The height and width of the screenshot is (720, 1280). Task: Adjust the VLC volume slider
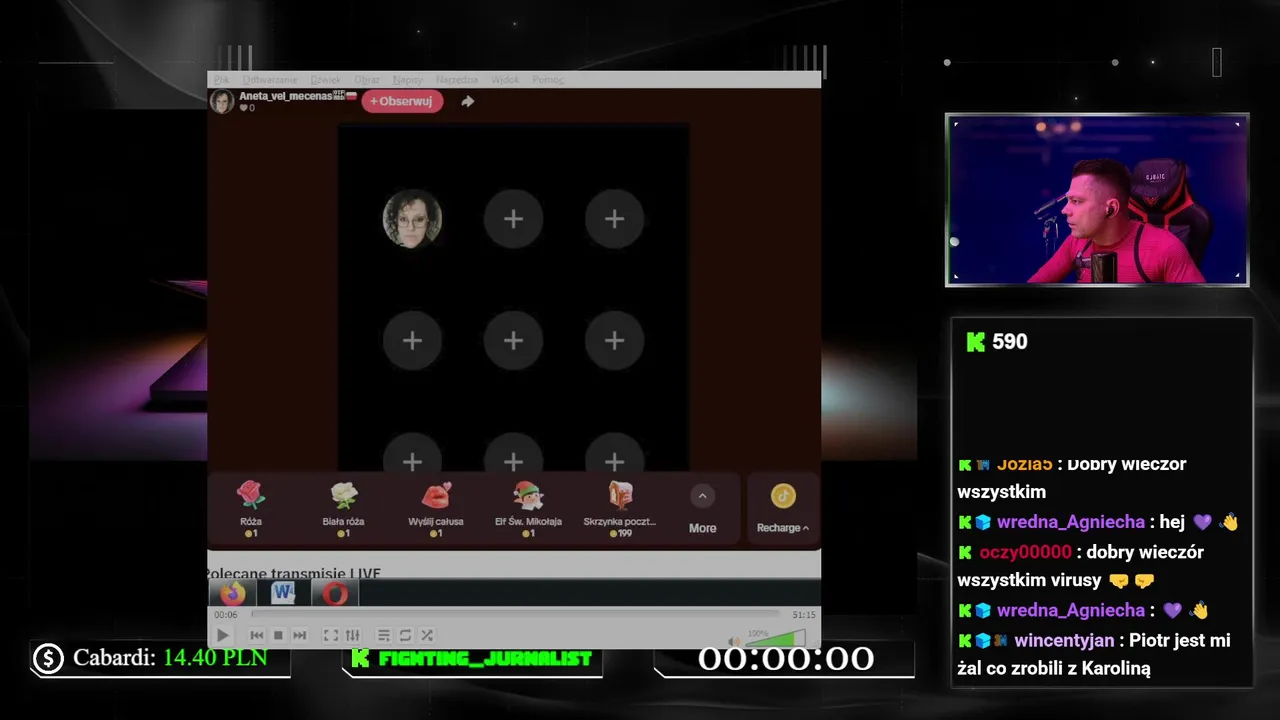[775, 639]
